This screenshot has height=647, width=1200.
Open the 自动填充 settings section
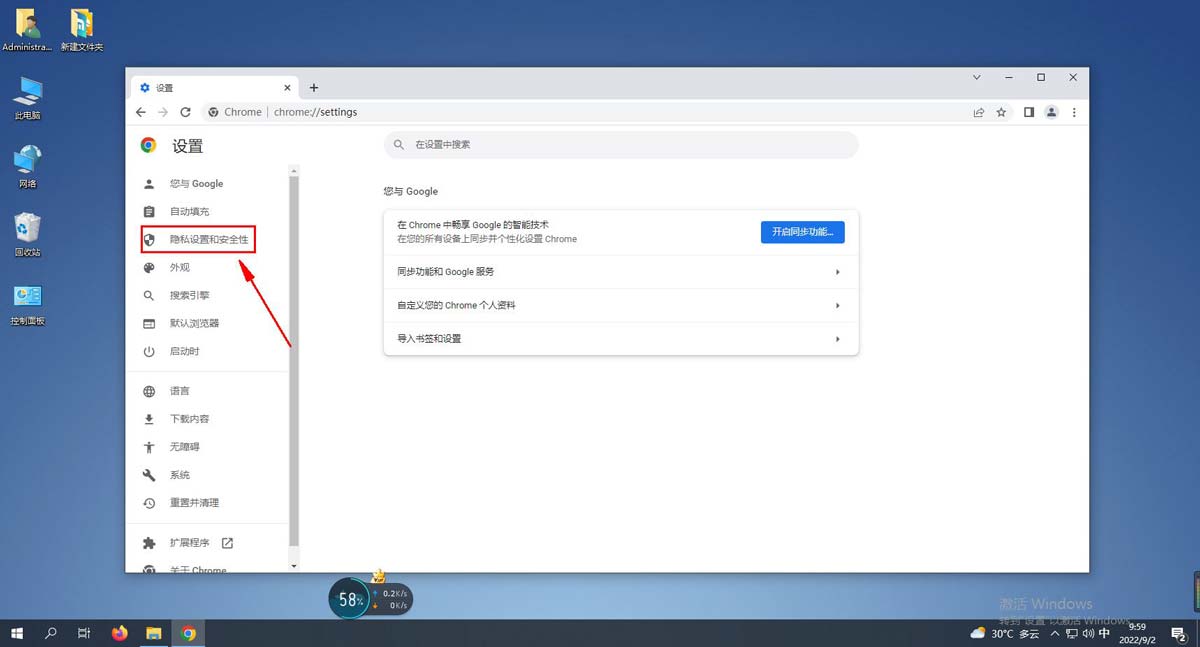[x=189, y=212]
